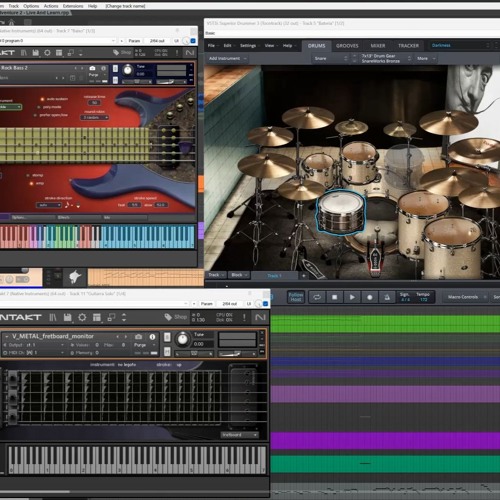
Task: Toggle loop in Superior Drummer transport
Action: point(317,297)
